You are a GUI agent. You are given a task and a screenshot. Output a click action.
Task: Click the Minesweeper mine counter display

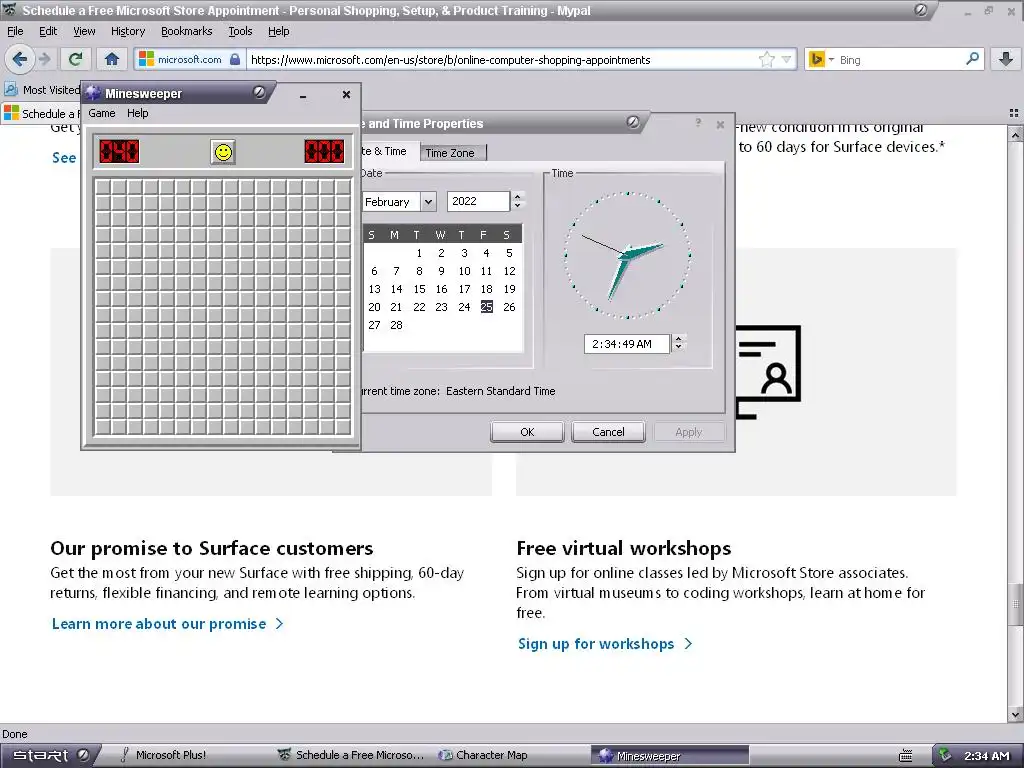click(119, 152)
